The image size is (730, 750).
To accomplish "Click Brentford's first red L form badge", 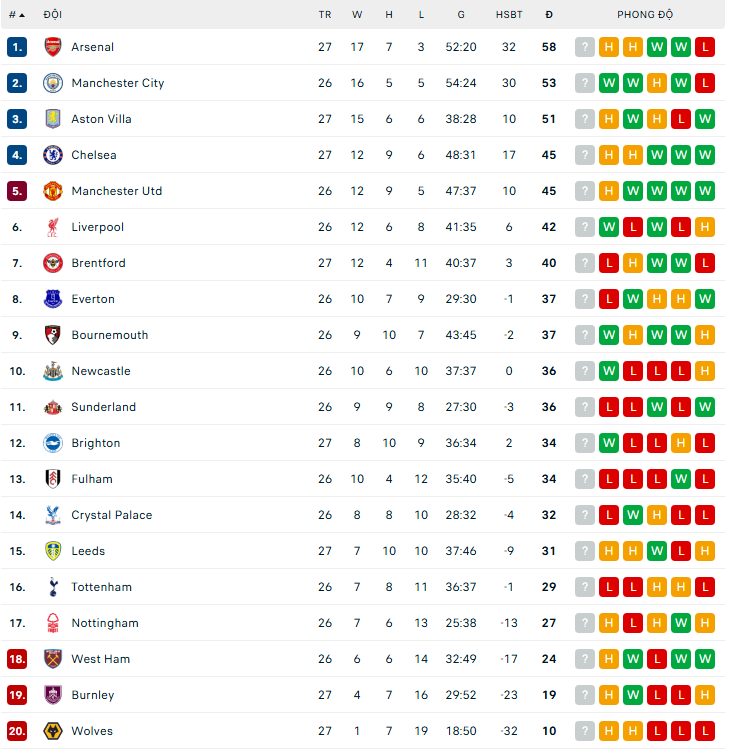I will [609, 263].
